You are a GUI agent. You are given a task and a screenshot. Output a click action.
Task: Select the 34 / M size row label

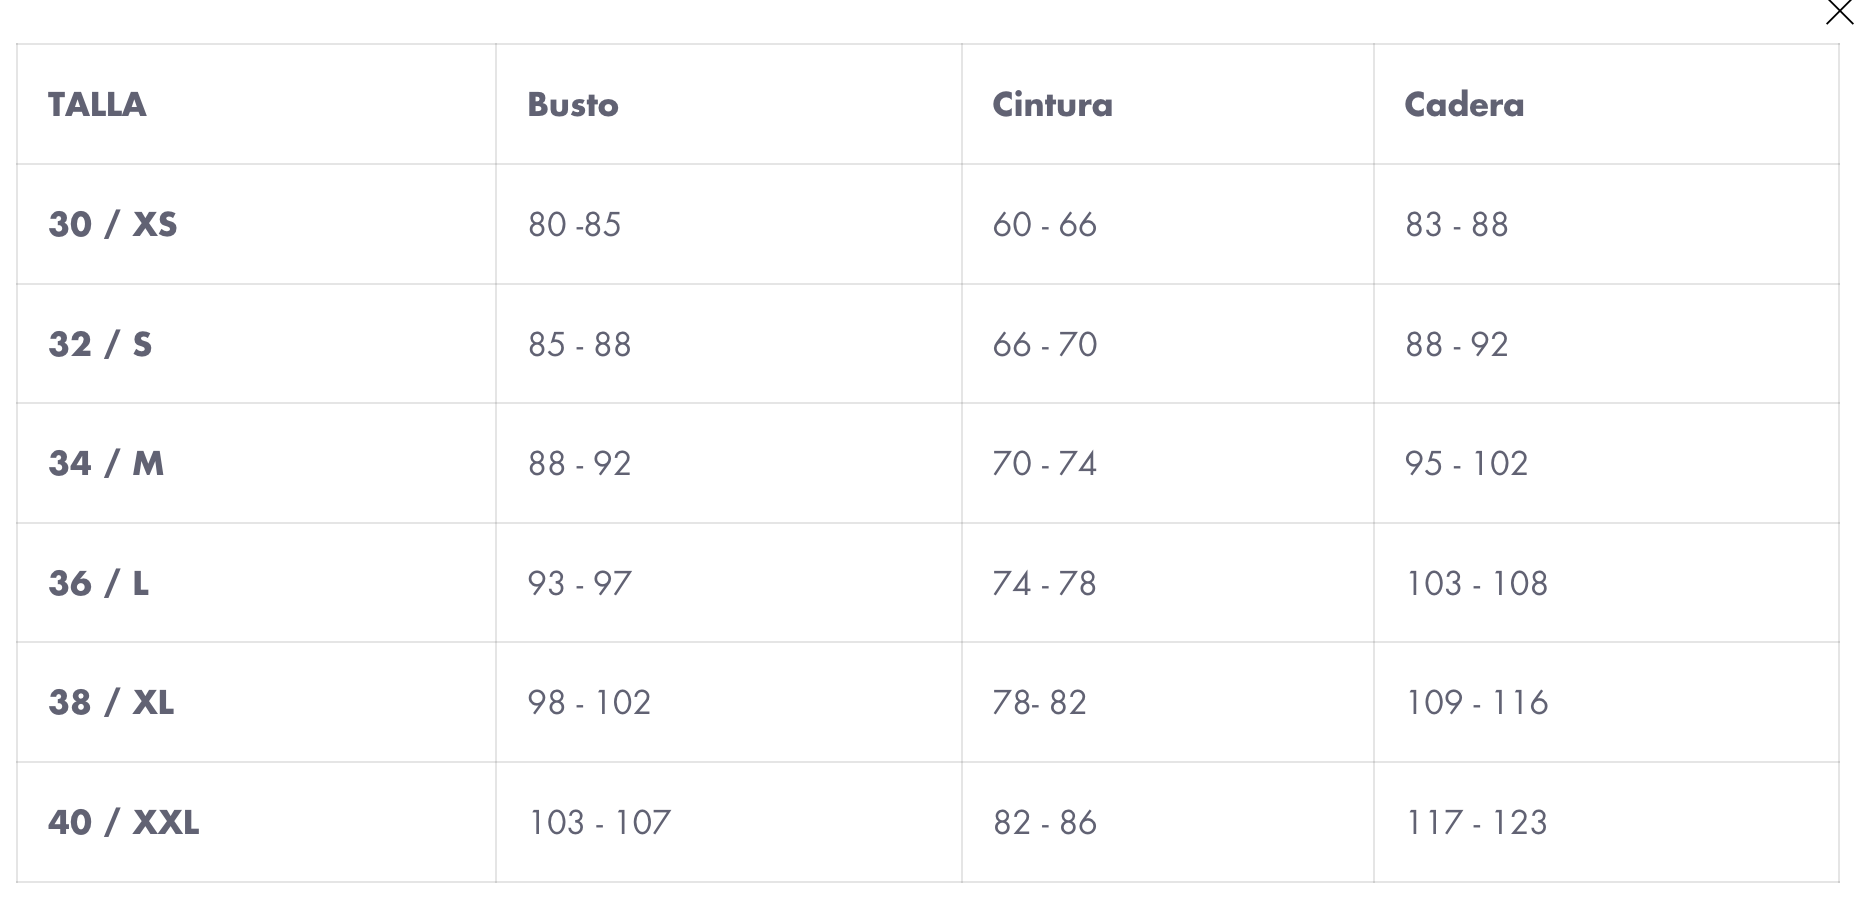coord(106,463)
